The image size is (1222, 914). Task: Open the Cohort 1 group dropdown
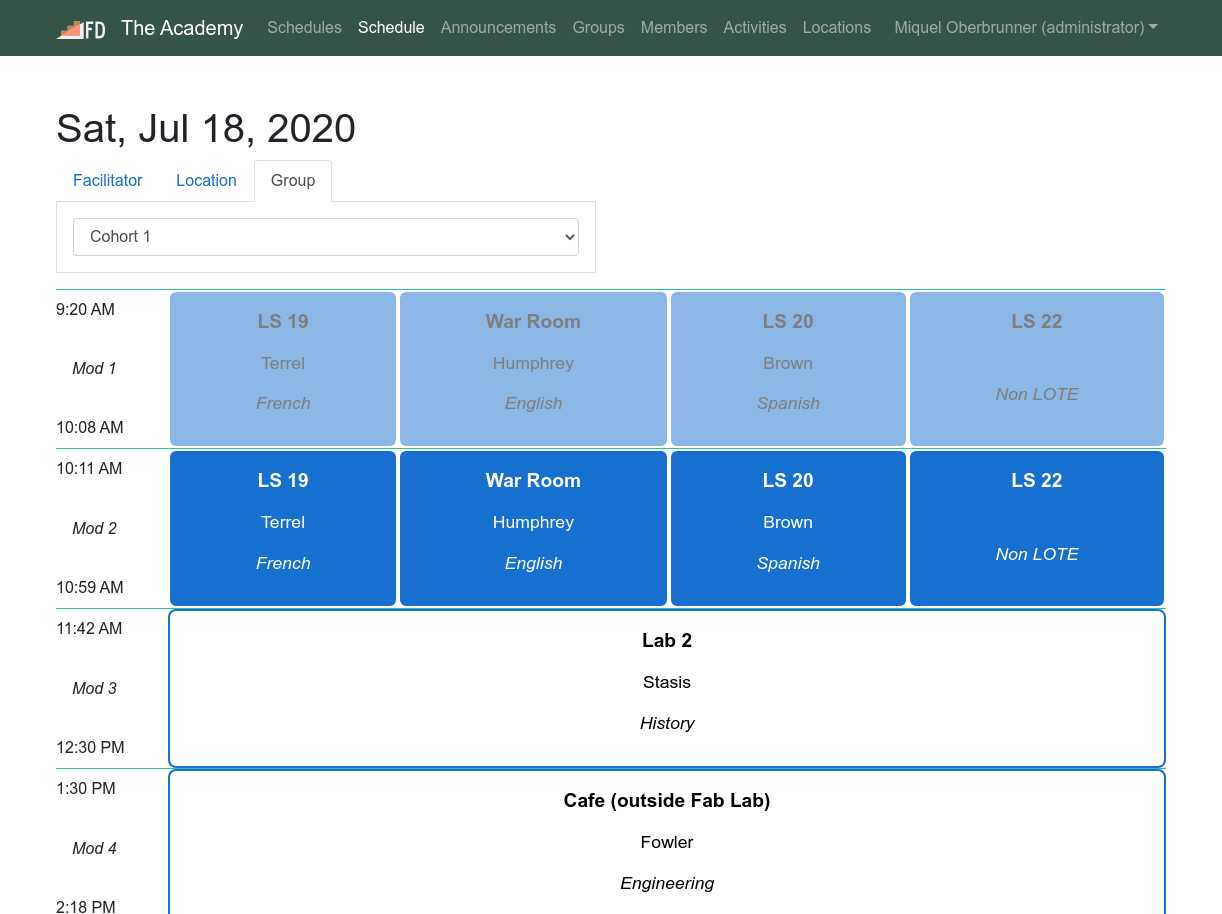326,237
